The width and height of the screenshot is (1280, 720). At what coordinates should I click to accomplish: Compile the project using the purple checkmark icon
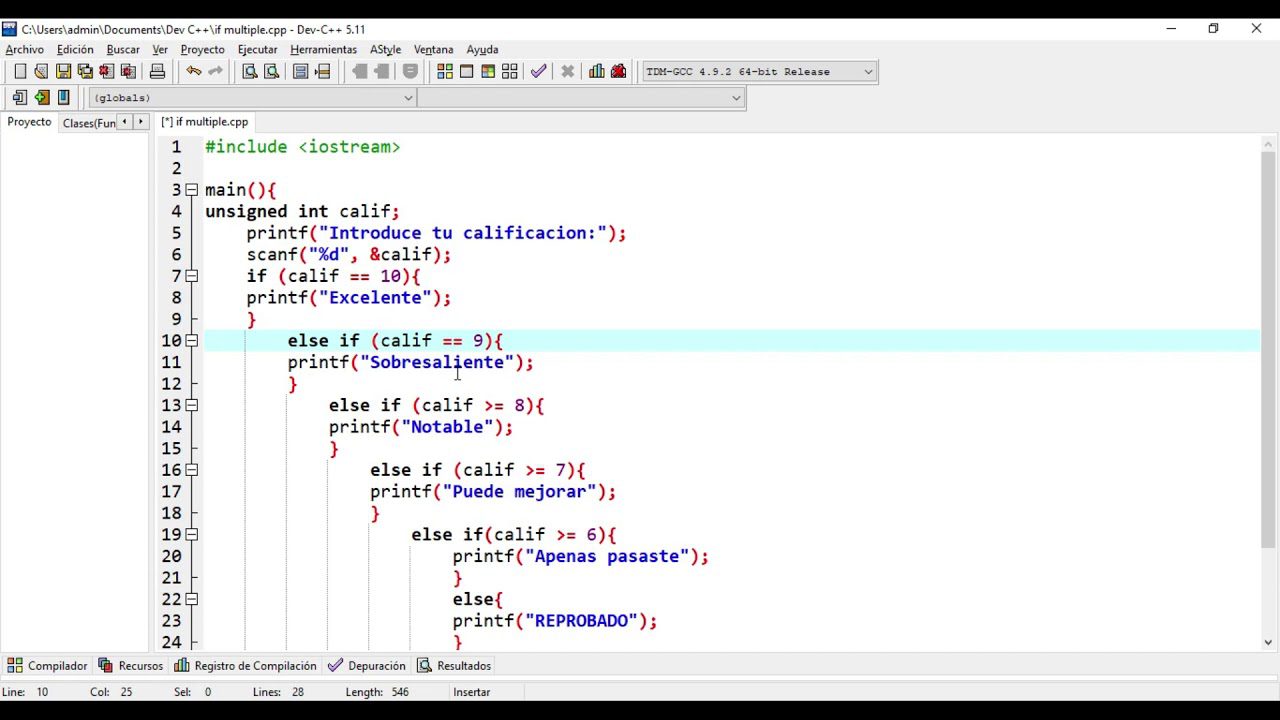click(x=539, y=71)
